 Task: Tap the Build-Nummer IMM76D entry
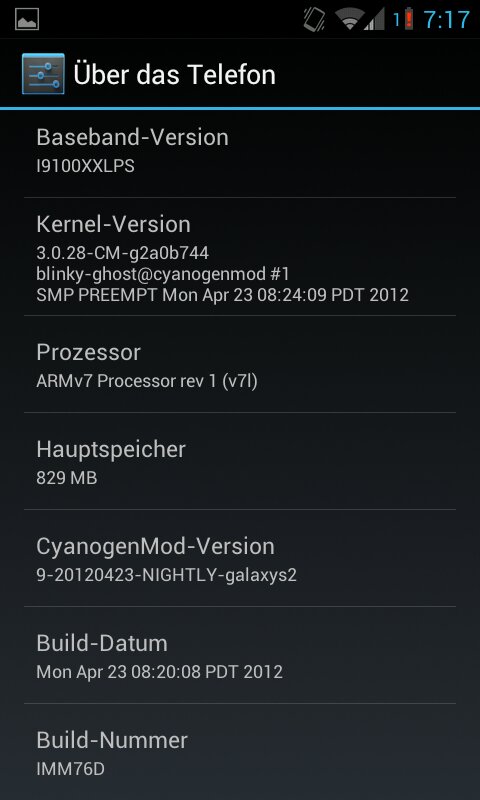(240, 752)
